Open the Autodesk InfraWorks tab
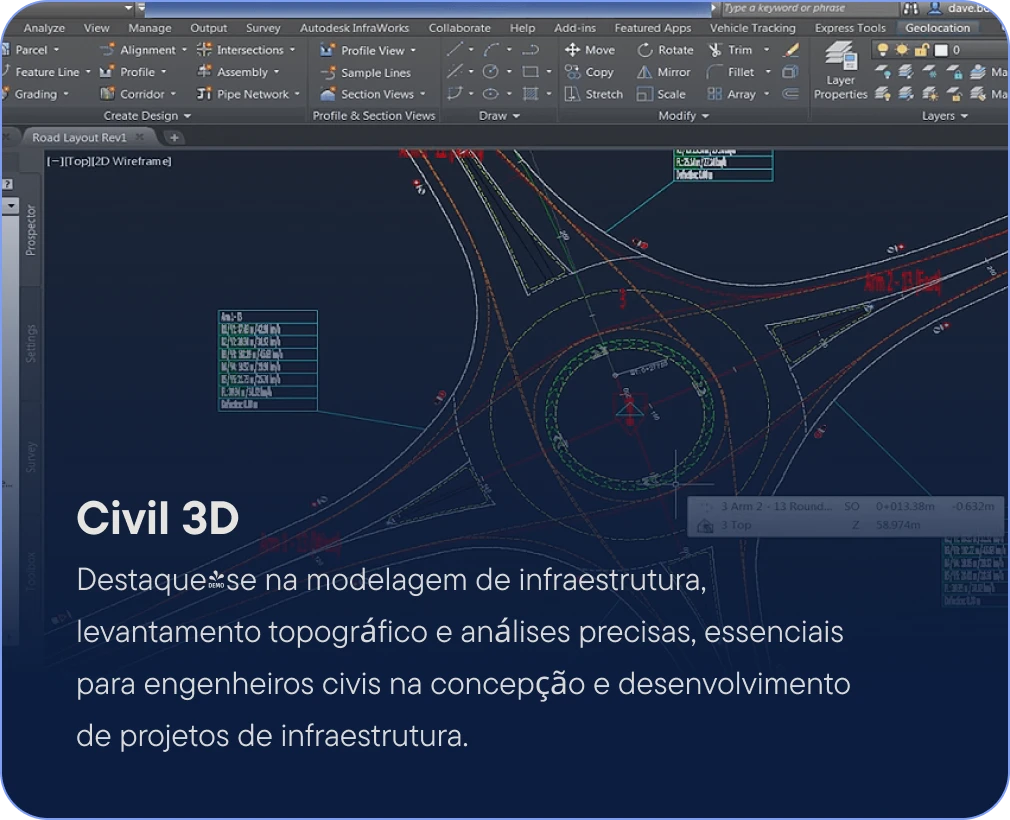The image size is (1010, 820). [354, 28]
